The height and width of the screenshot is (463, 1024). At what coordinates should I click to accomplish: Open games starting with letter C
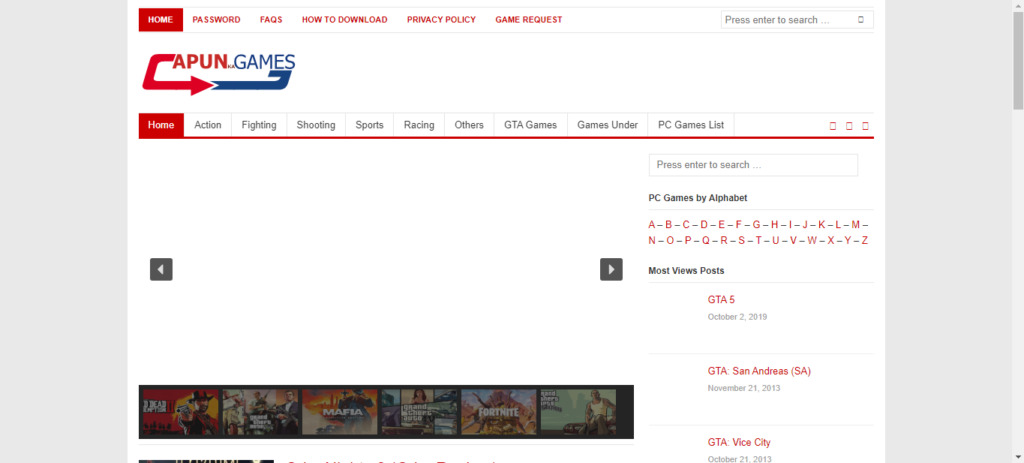tap(686, 225)
